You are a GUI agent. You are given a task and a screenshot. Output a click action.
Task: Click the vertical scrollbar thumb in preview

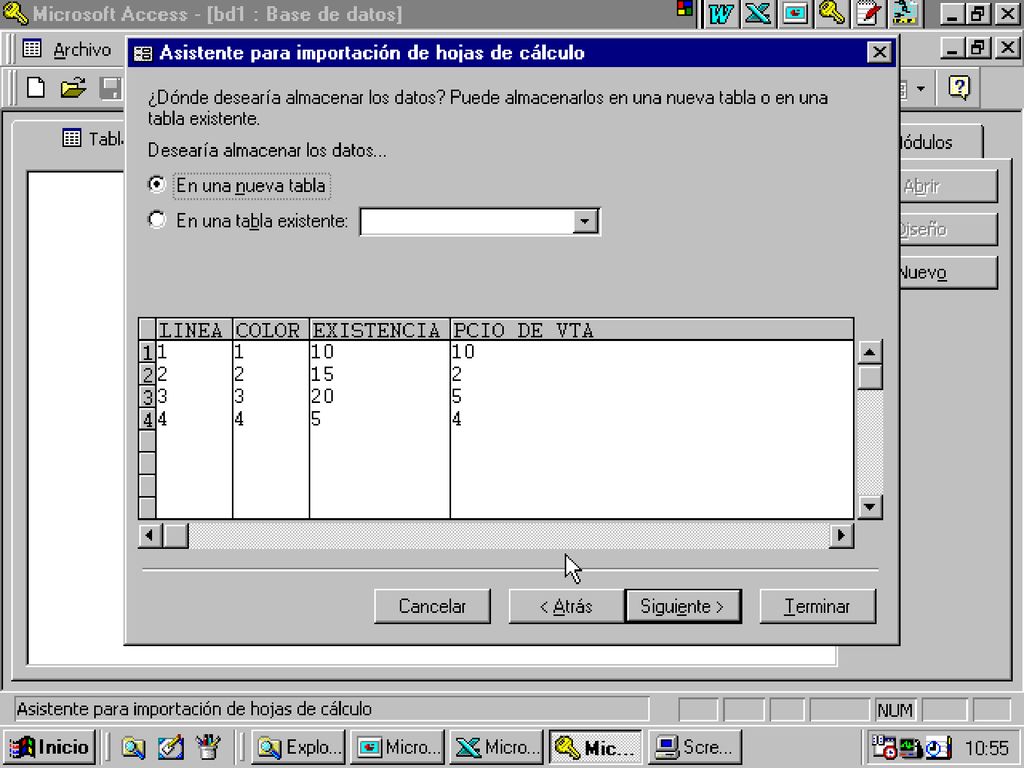869,377
